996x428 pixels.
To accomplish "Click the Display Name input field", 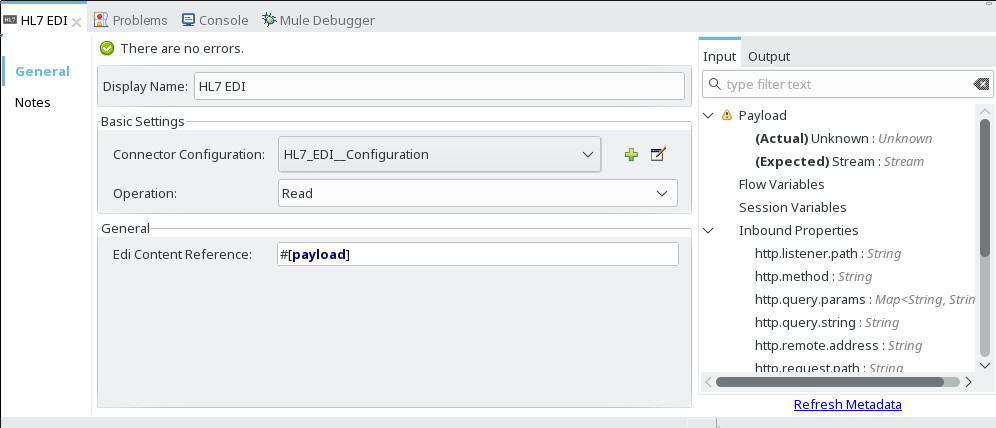I will tap(439, 86).
